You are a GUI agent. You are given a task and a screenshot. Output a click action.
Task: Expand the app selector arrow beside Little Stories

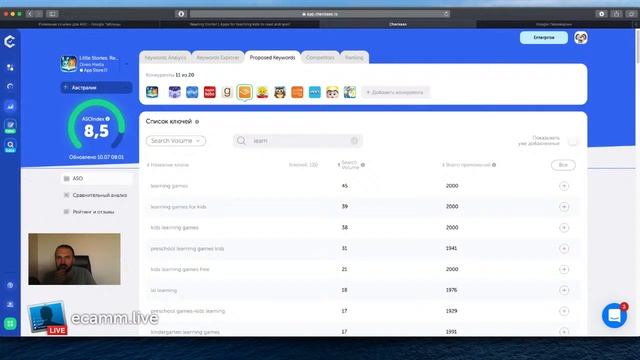(x=126, y=64)
